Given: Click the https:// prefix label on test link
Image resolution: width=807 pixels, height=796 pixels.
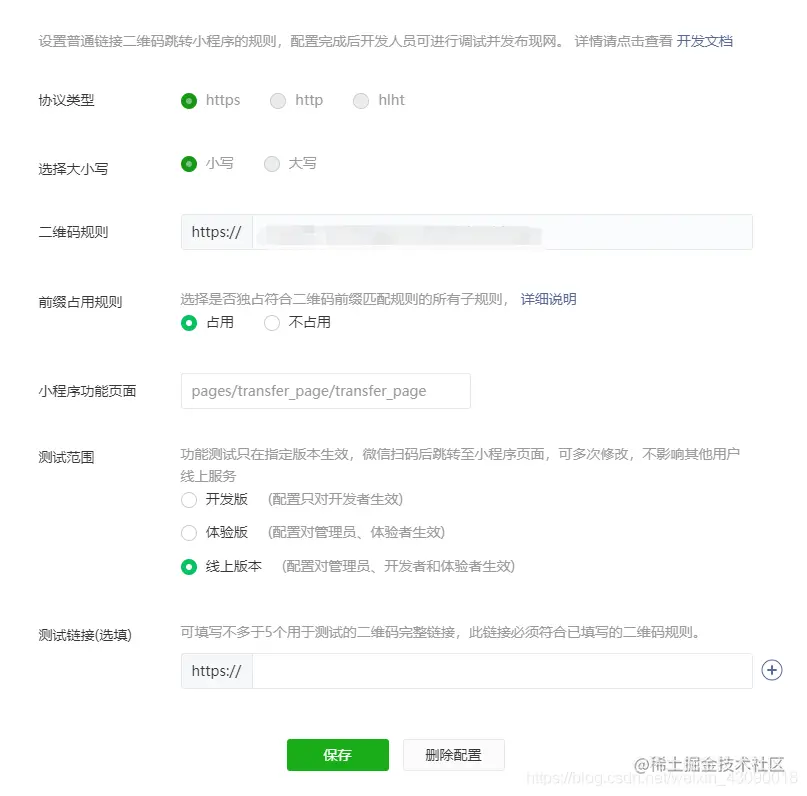Looking at the screenshot, I should point(215,671).
